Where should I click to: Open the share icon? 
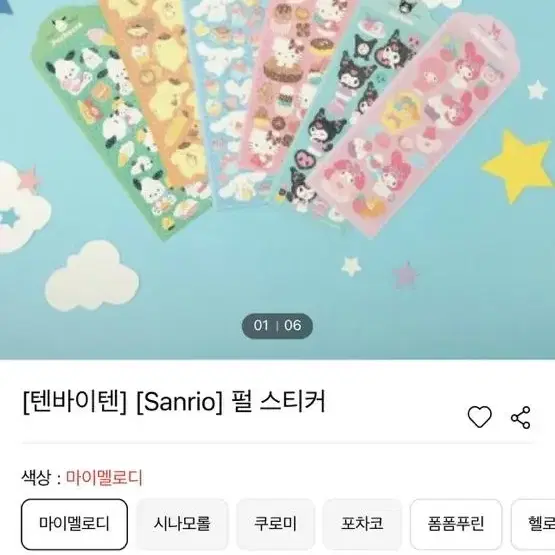click(521, 418)
